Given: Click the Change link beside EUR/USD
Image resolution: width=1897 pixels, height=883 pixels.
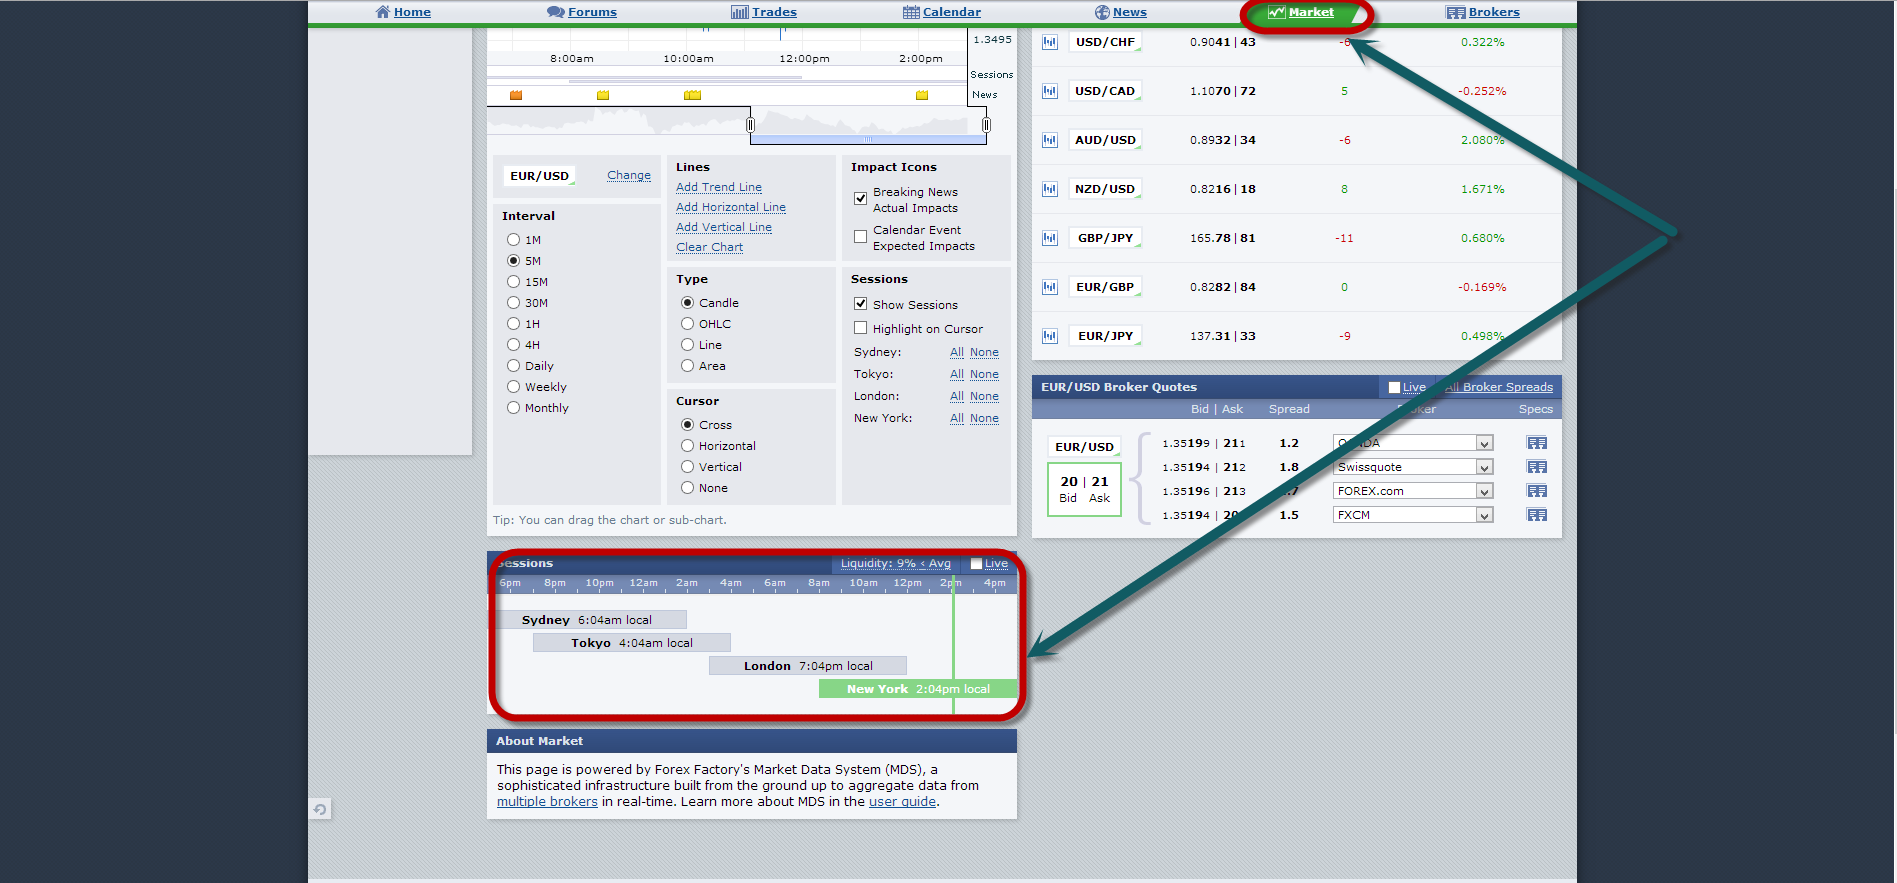Looking at the screenshot, I should [628, 175].
